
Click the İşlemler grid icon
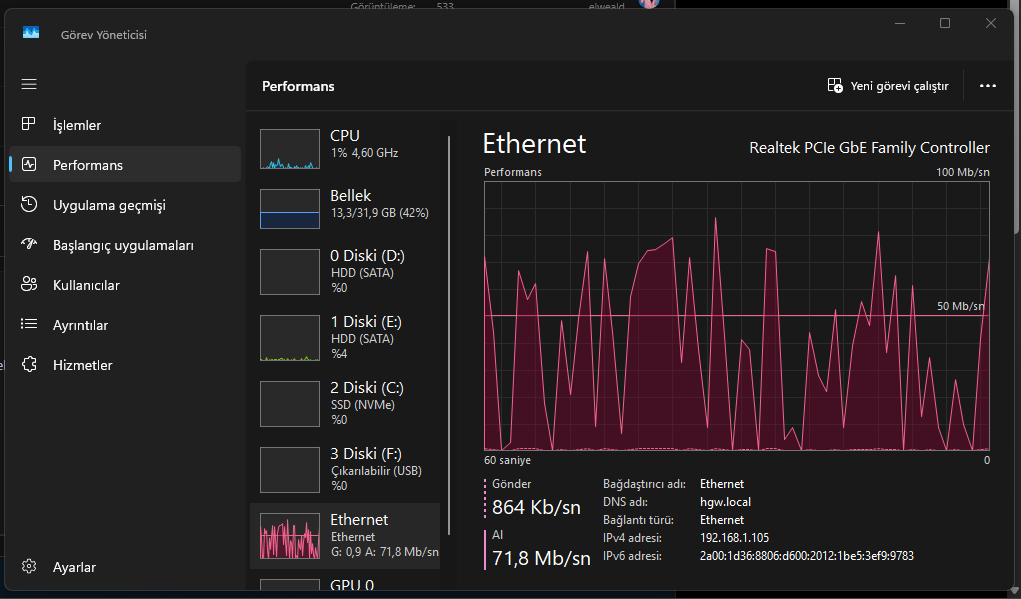pyautogui.click(x=29, y=124)
